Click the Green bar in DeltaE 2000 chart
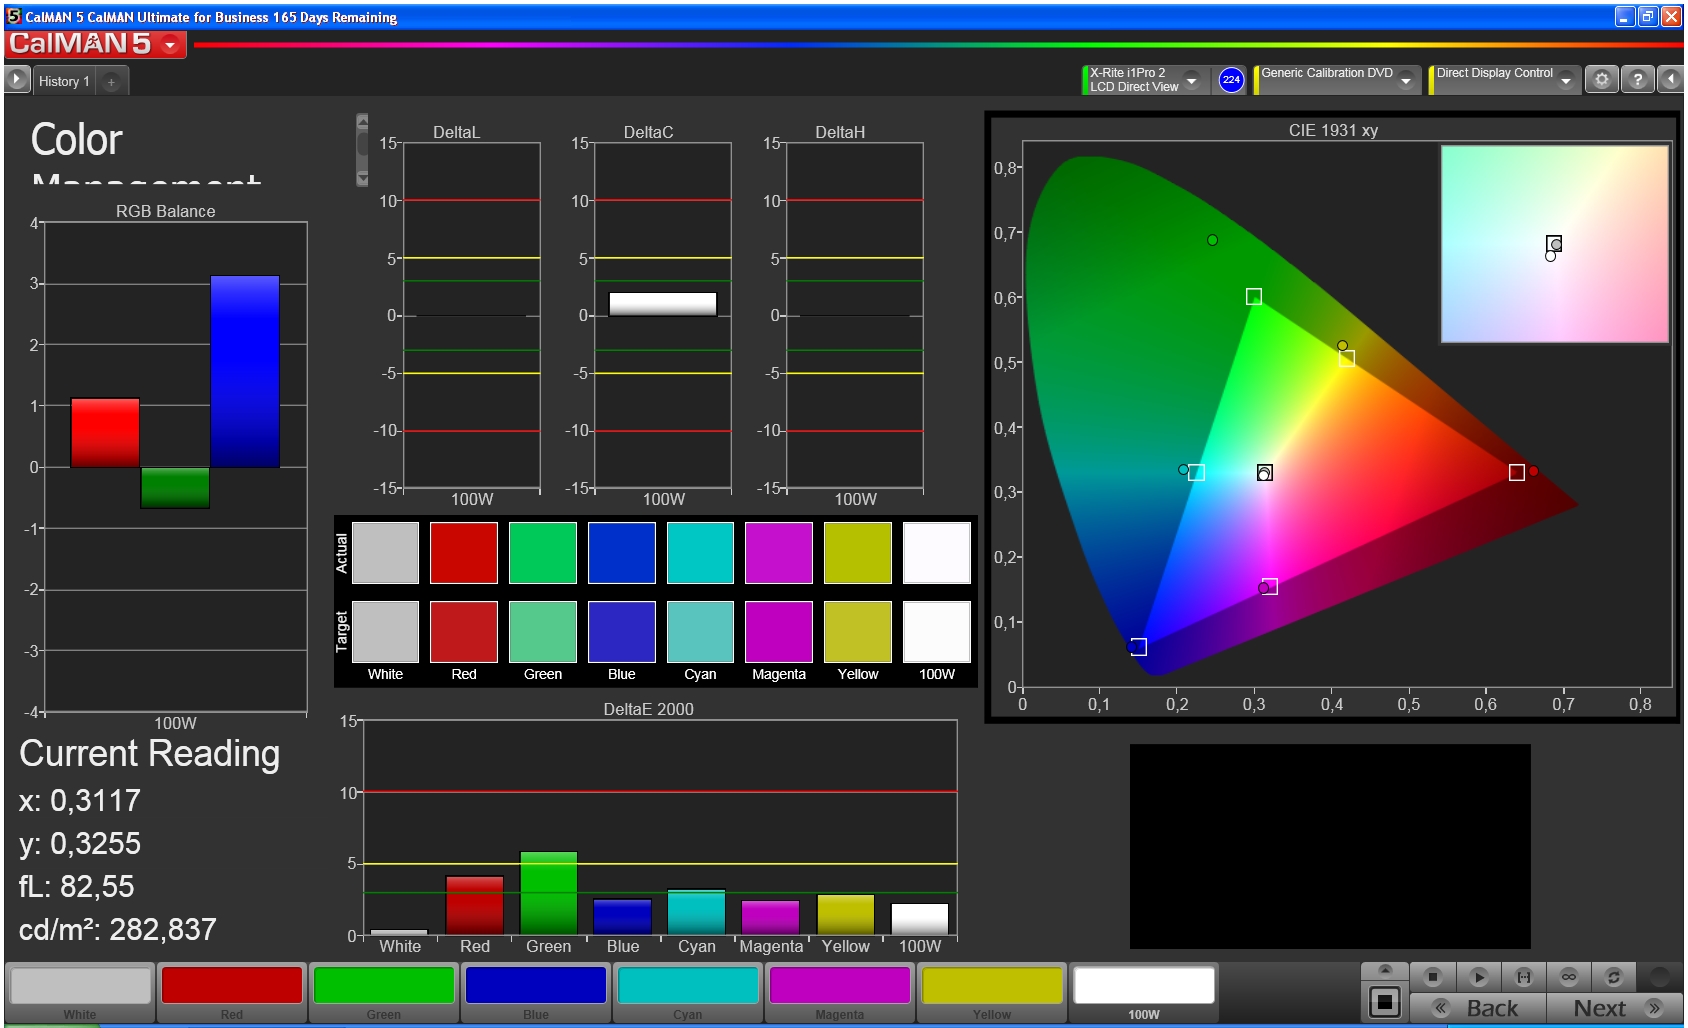 (x=549, y=893)
